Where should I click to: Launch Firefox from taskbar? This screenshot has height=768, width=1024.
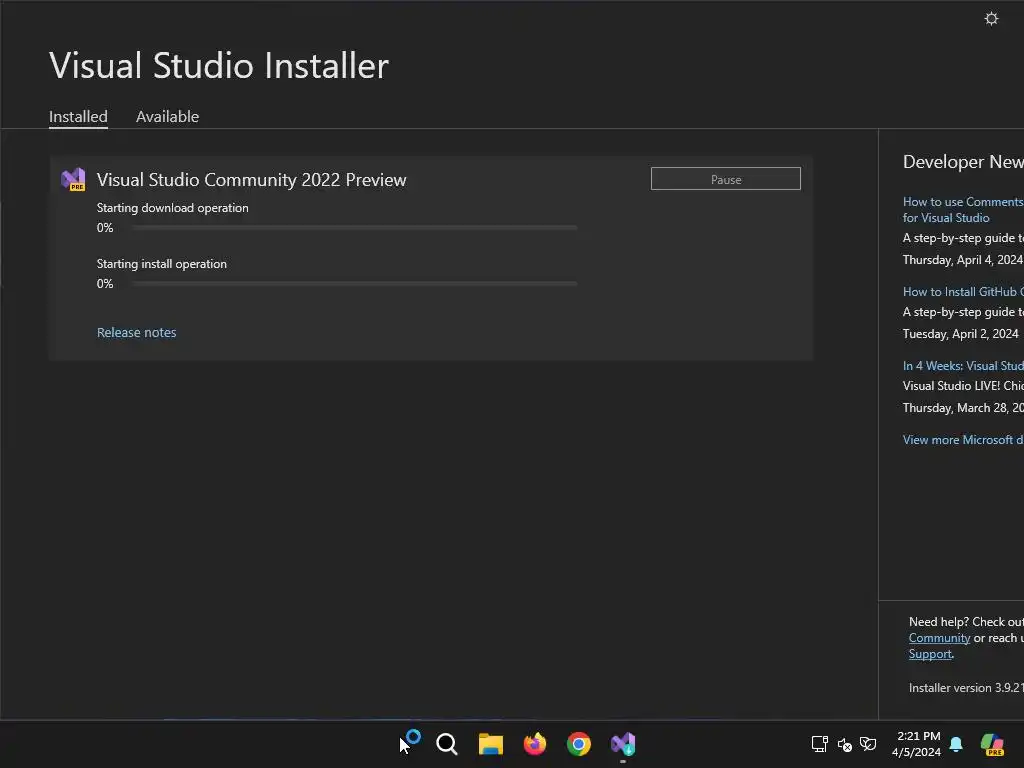point(534,744)
